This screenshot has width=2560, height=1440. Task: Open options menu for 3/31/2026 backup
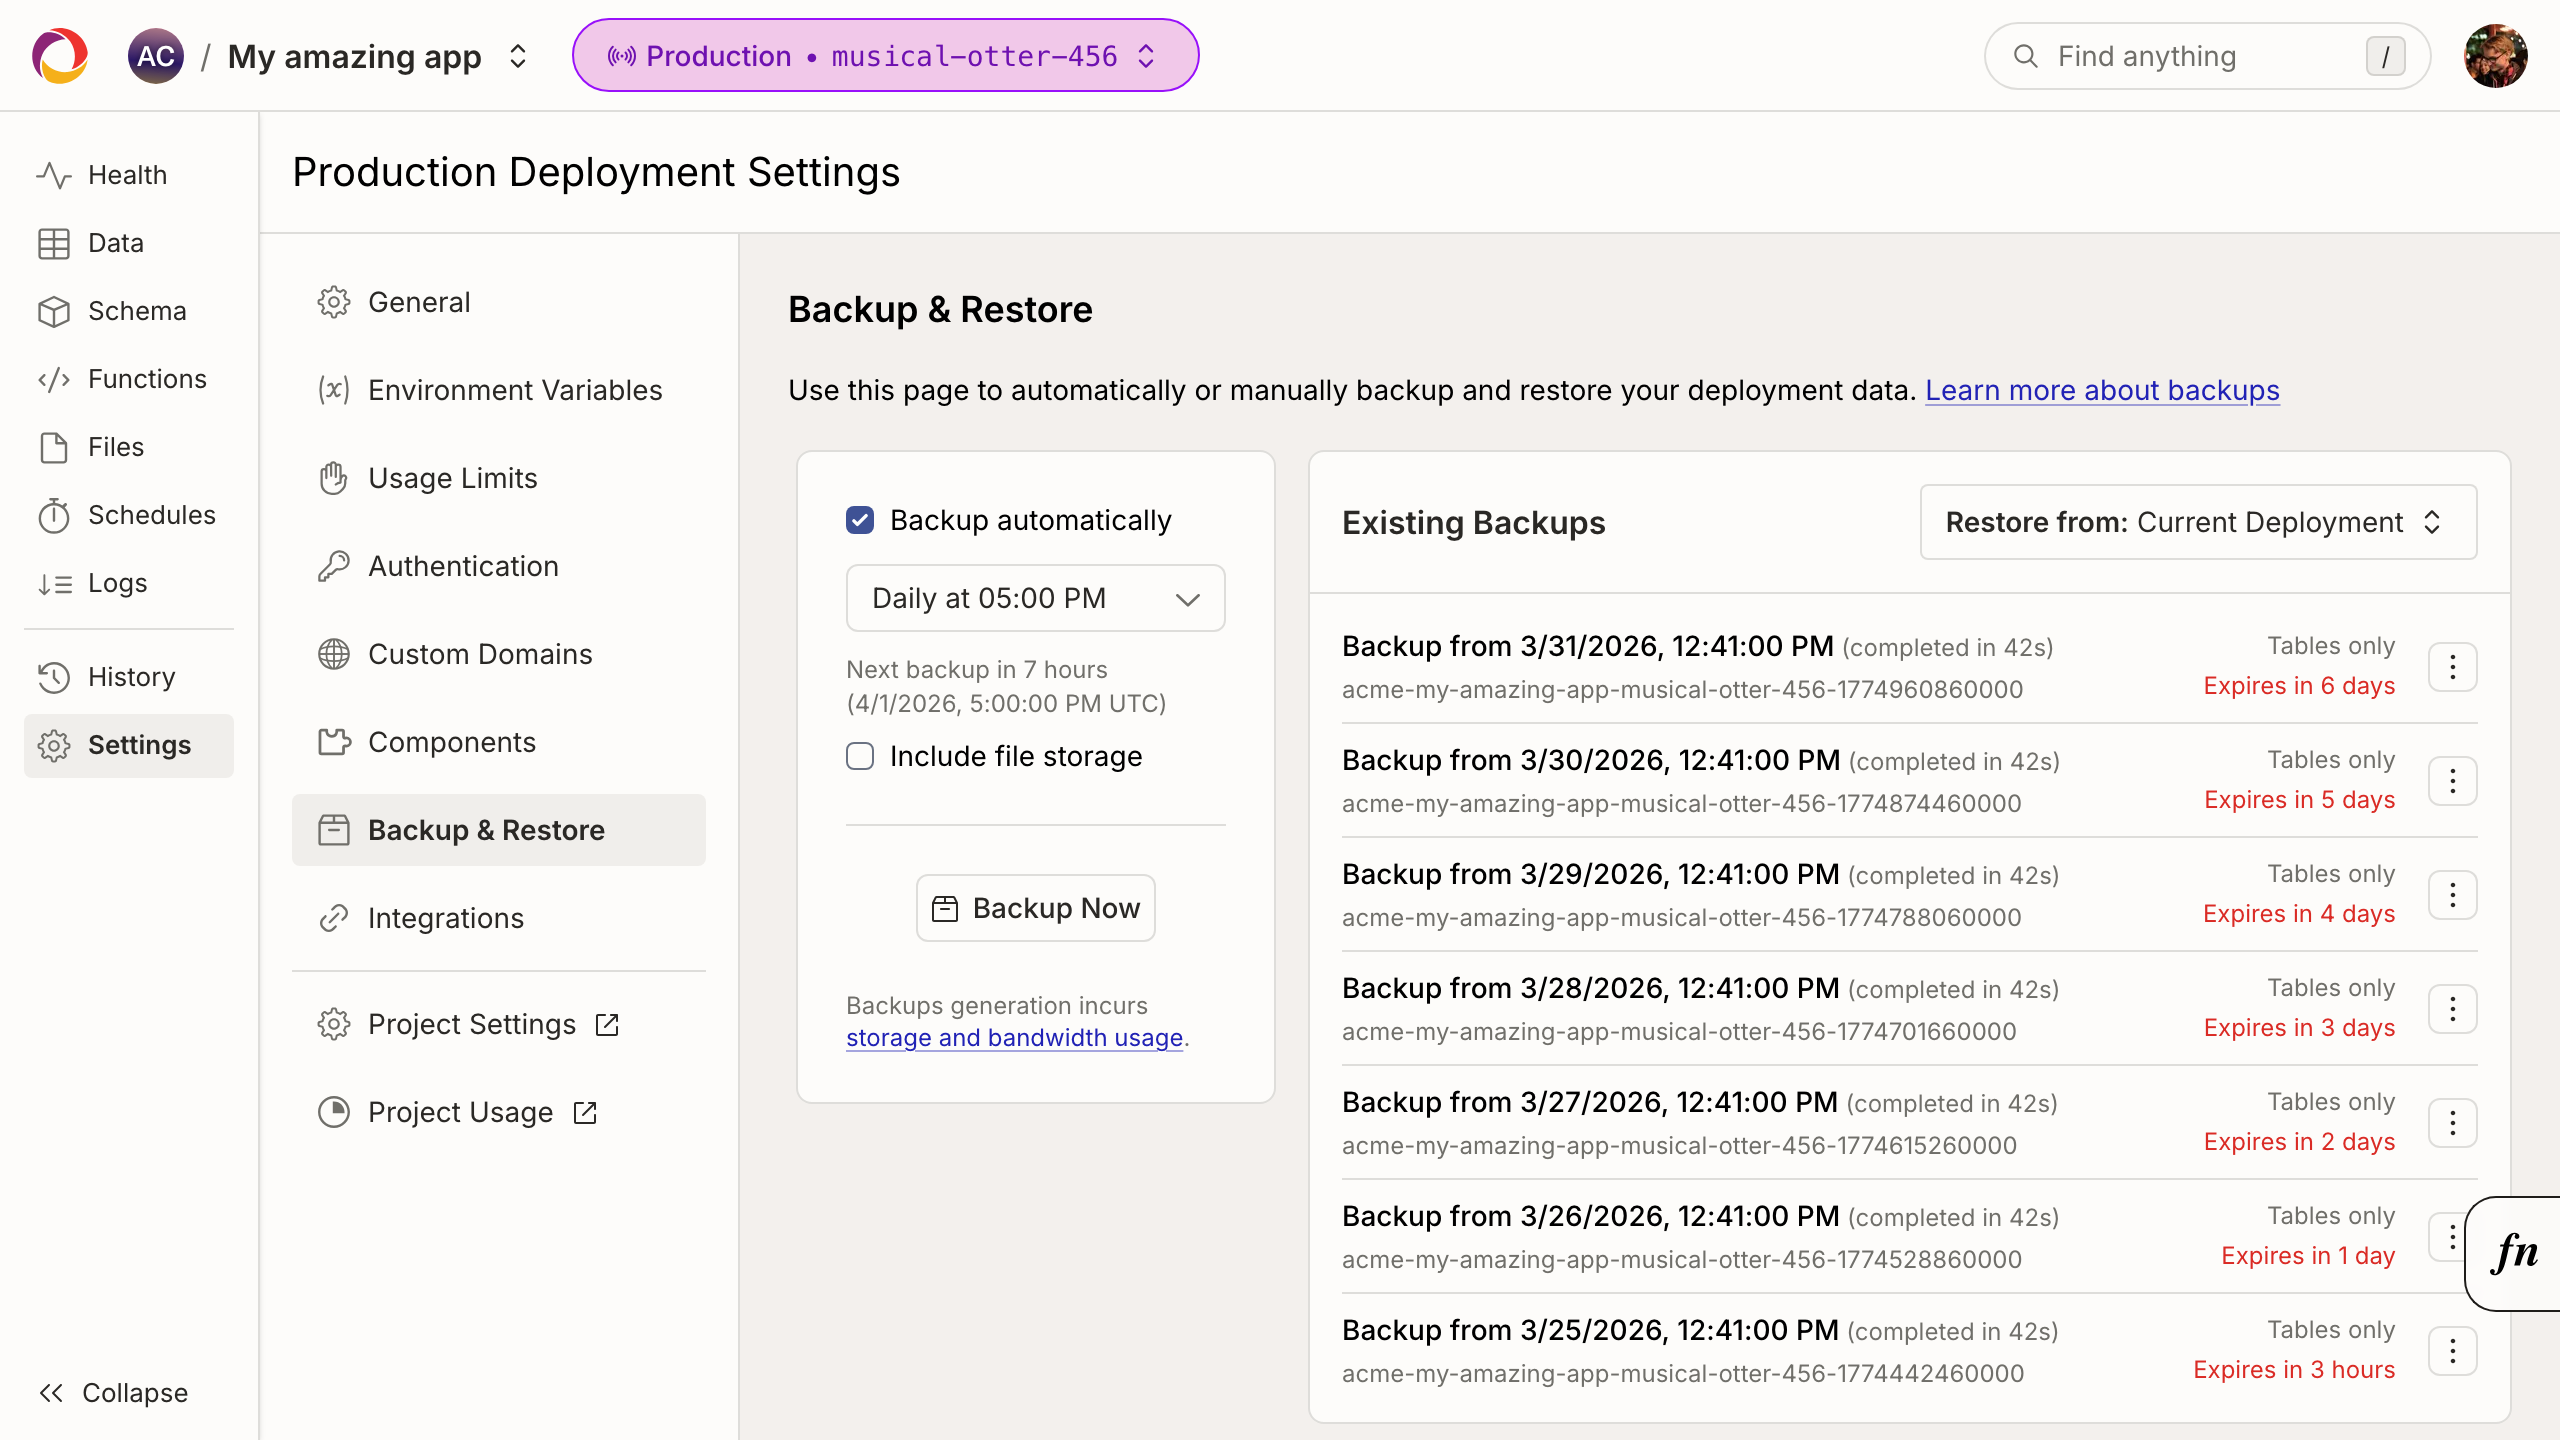point(2453,667)
